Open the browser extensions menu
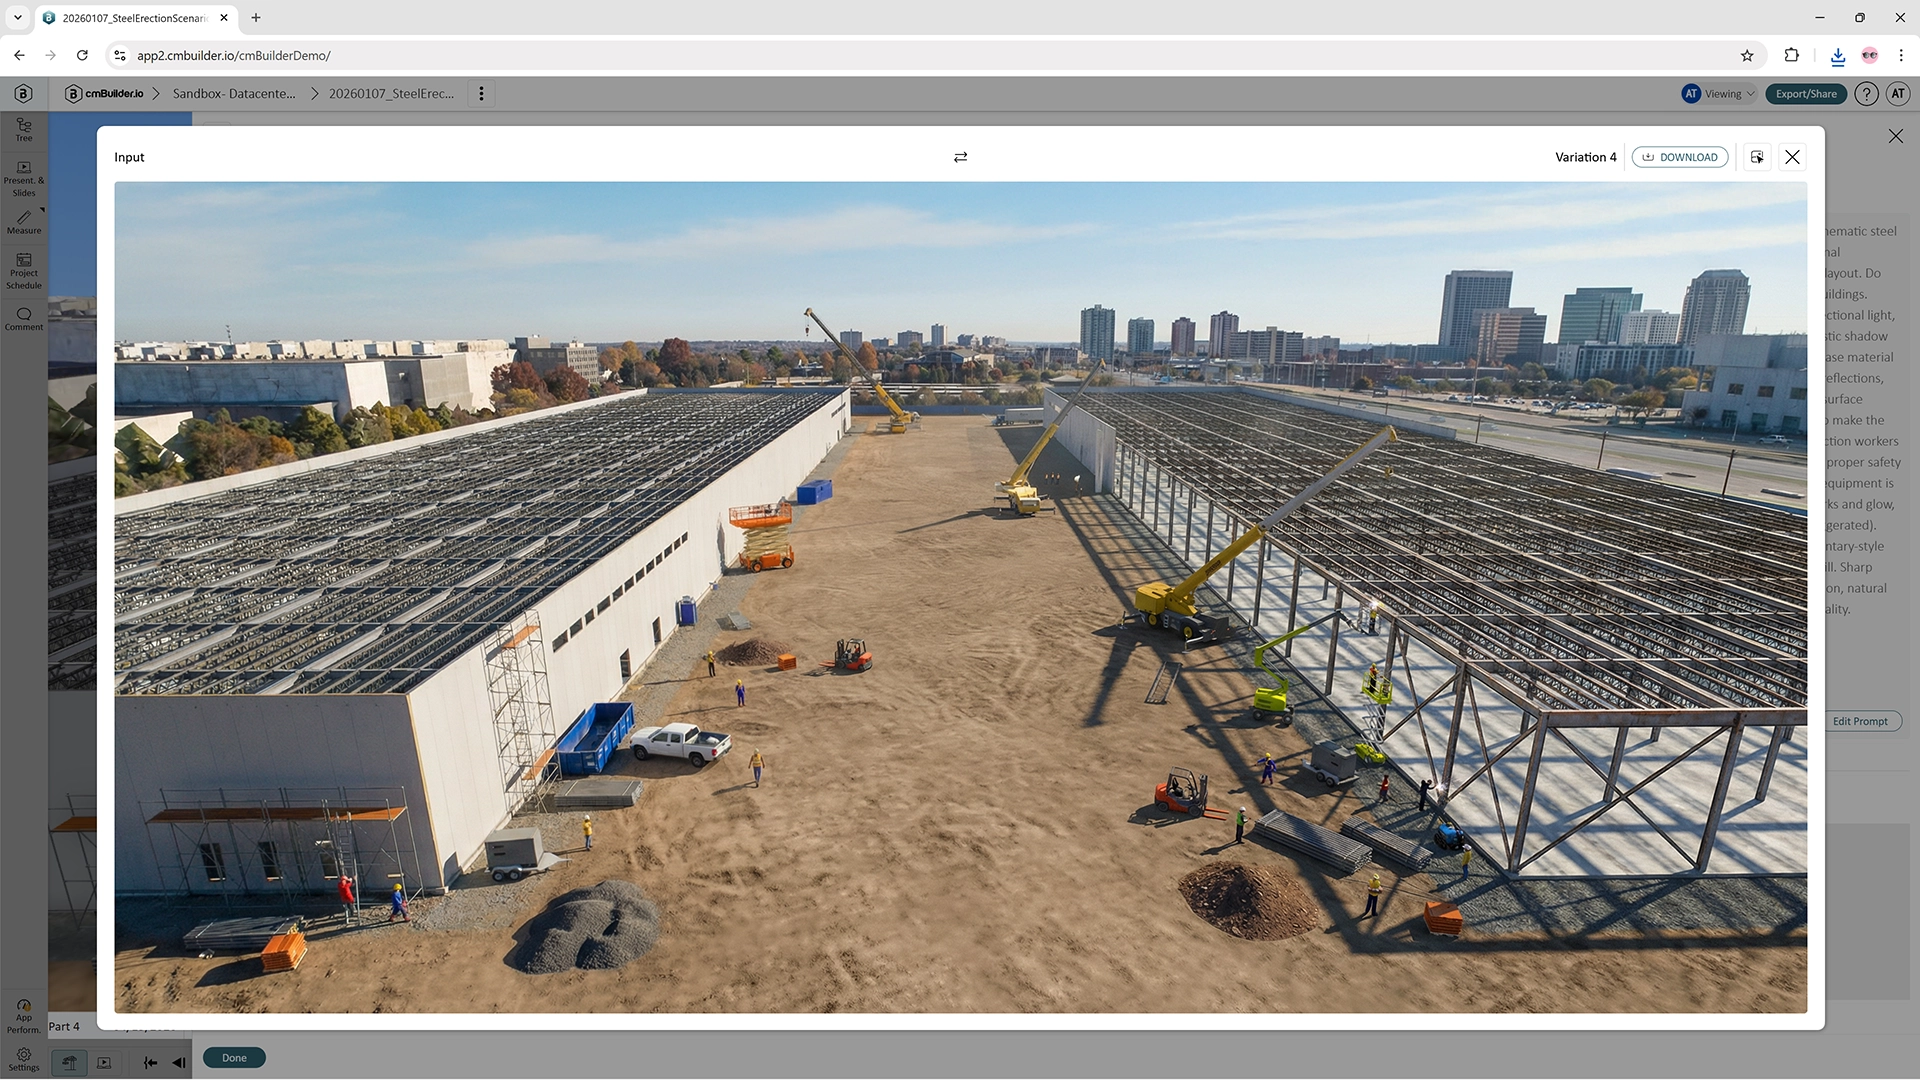This screenshot has width=1920, height=1080. (1792, 56)
